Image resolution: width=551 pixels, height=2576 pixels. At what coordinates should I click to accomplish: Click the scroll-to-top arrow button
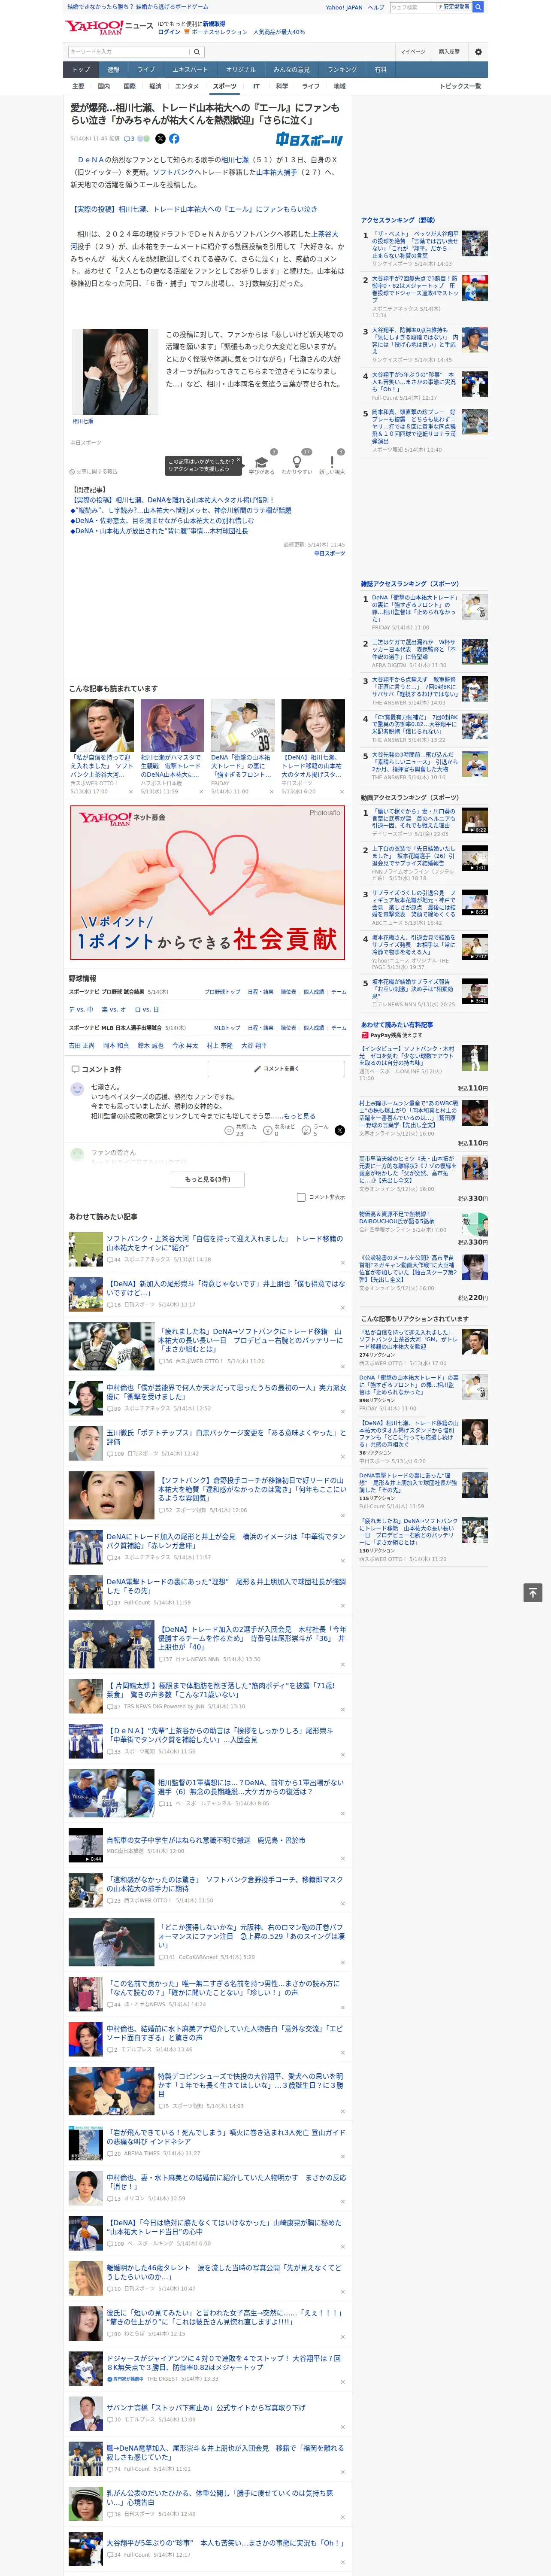click(533, 1593)
